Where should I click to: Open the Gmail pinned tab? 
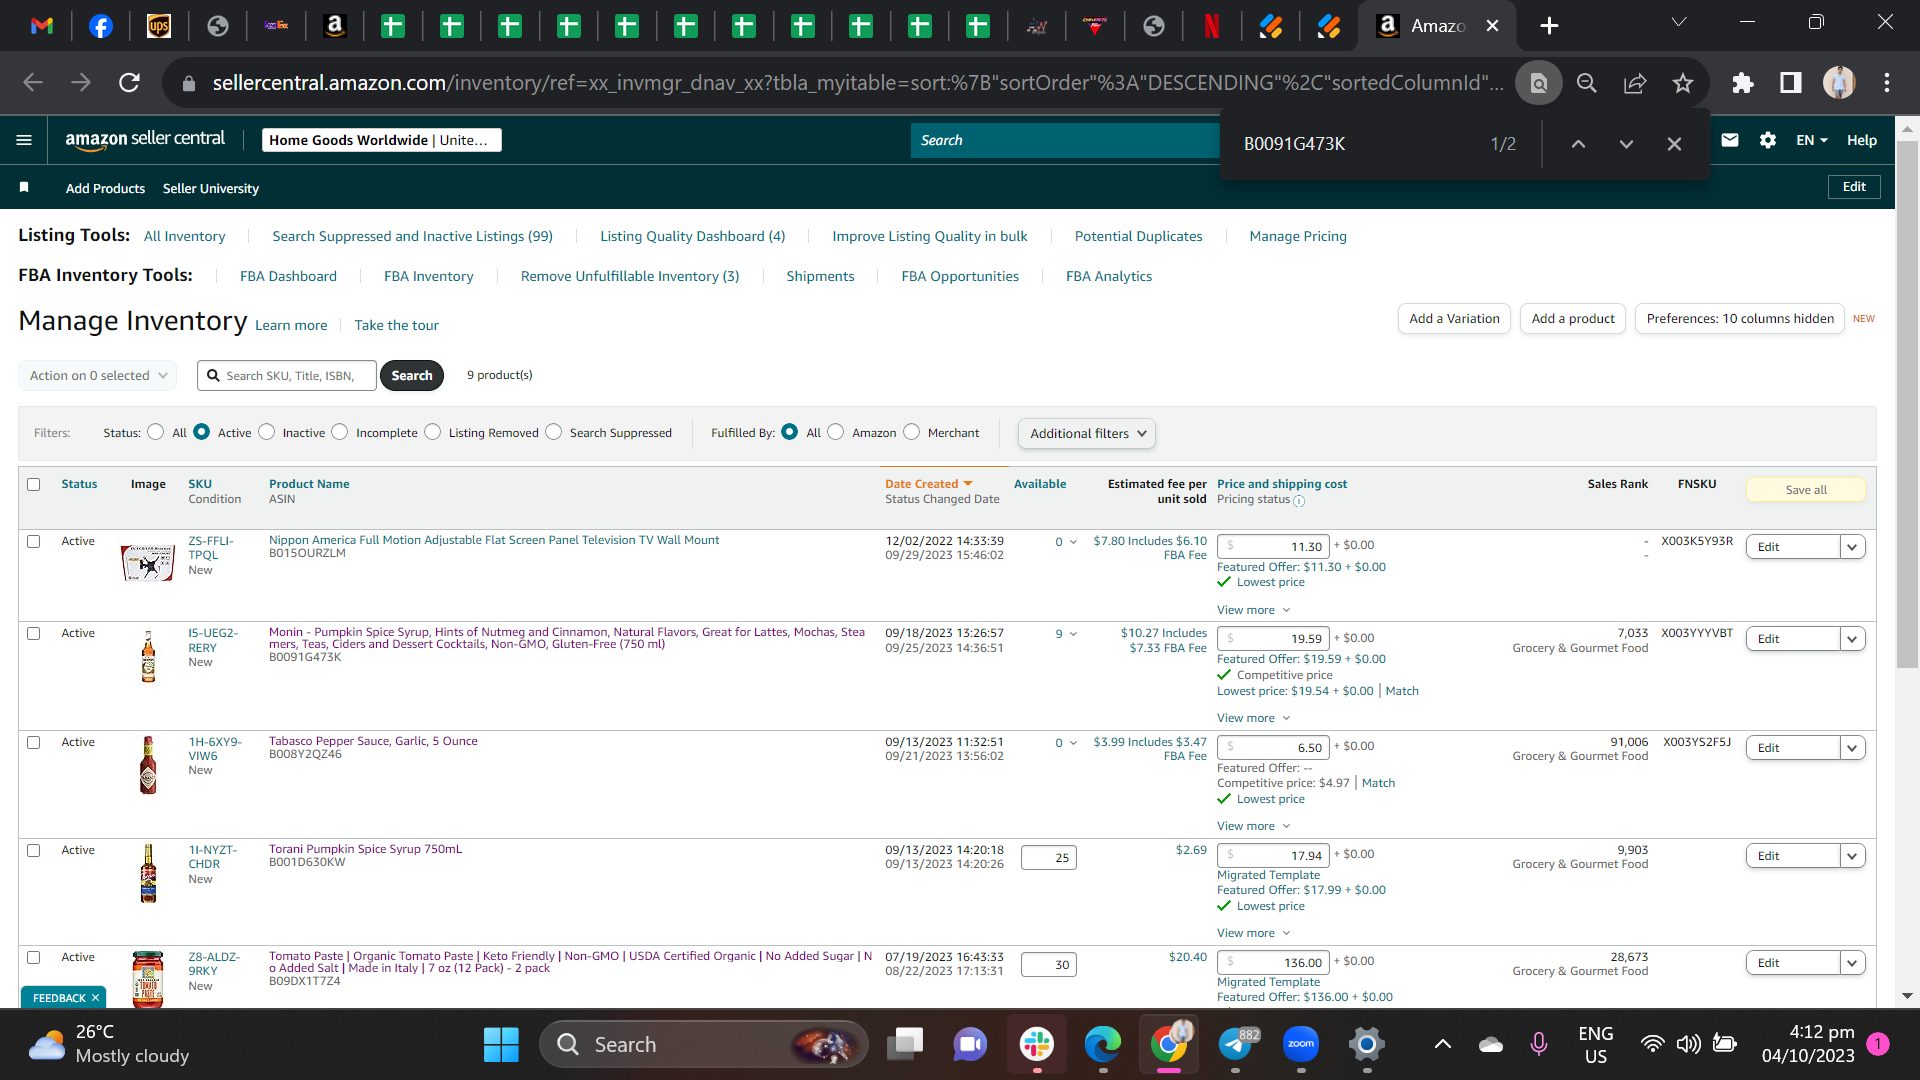(42, 26)
